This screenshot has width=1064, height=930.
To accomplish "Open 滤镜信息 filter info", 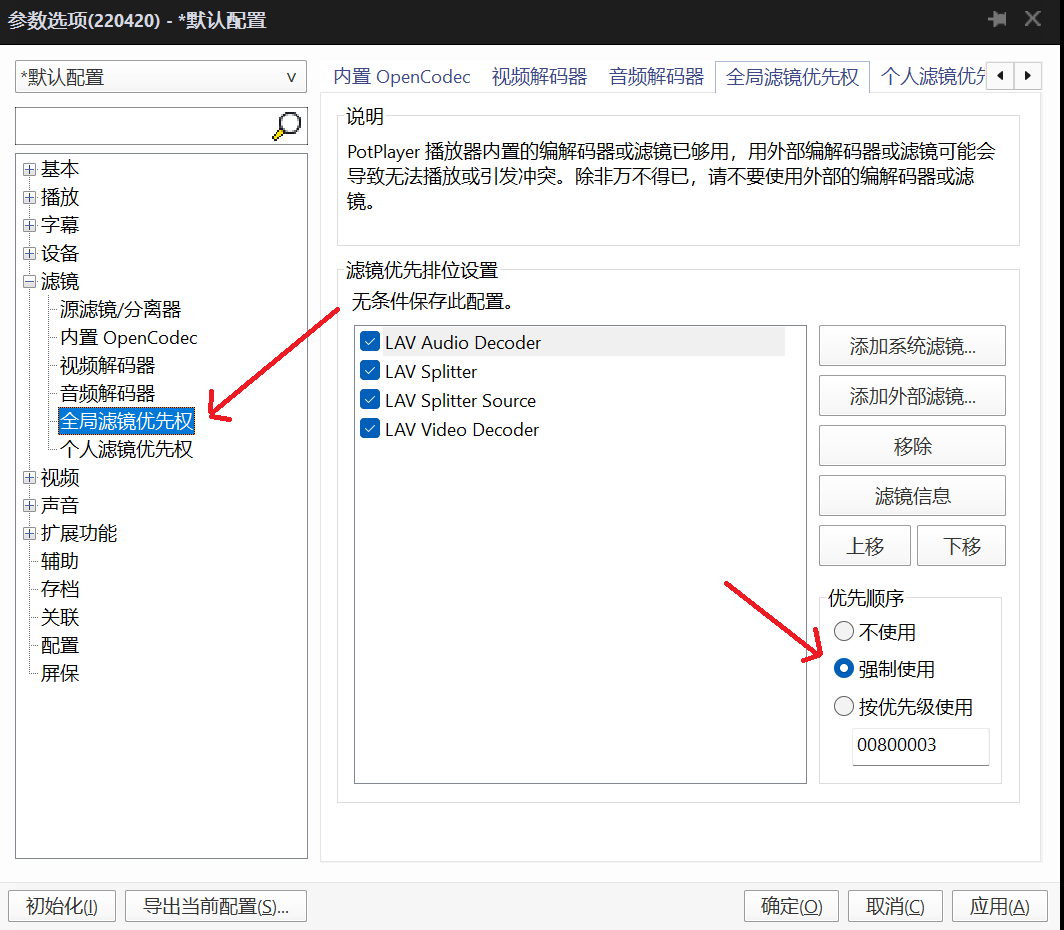I will (x=912, y=496).
